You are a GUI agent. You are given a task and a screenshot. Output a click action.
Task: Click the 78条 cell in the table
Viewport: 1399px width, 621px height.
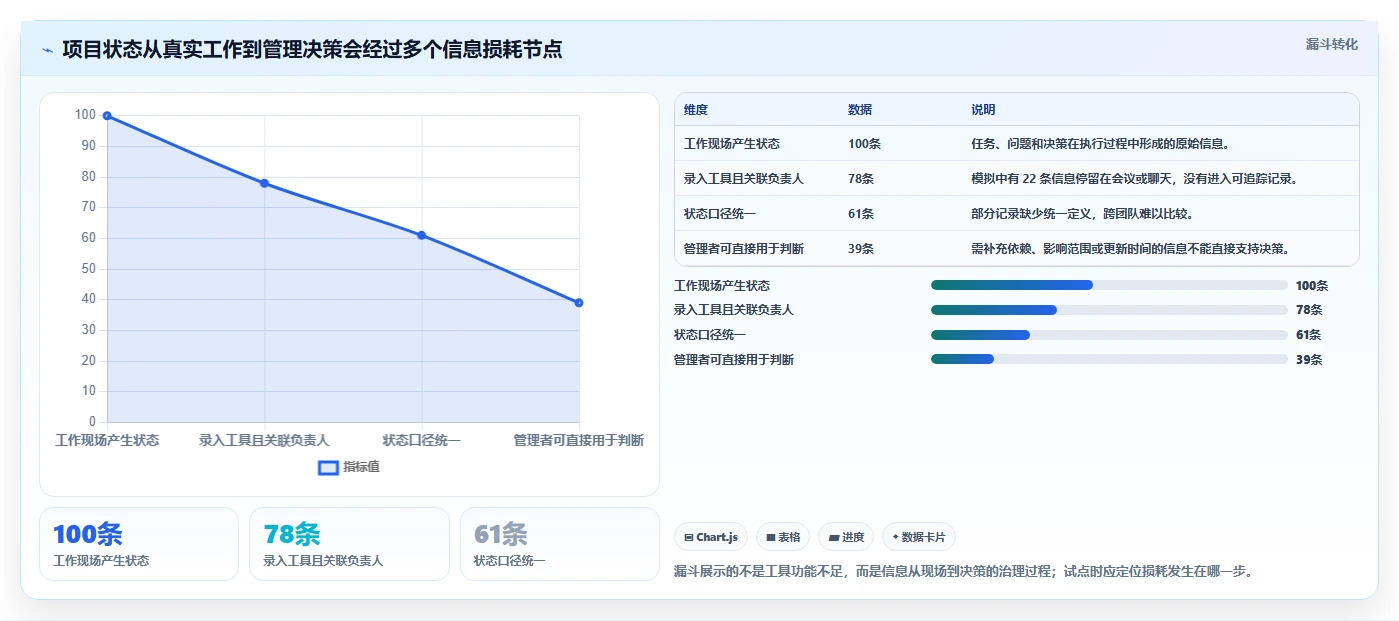tap(861, 179)
